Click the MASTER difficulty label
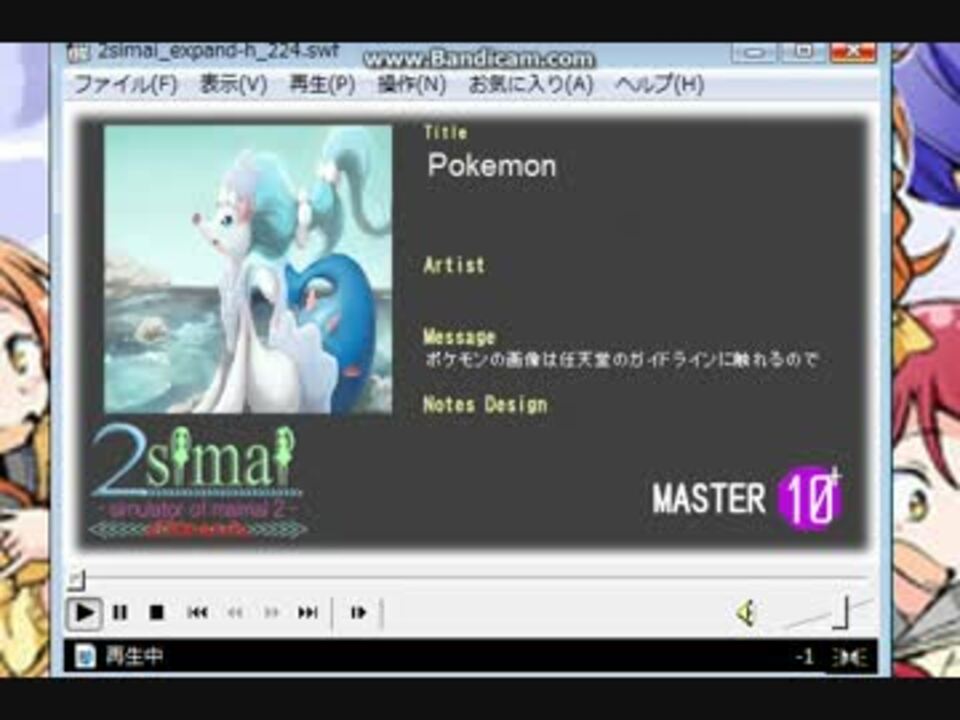The height and width of the screenshot is (720, 960). click(708, 498)
